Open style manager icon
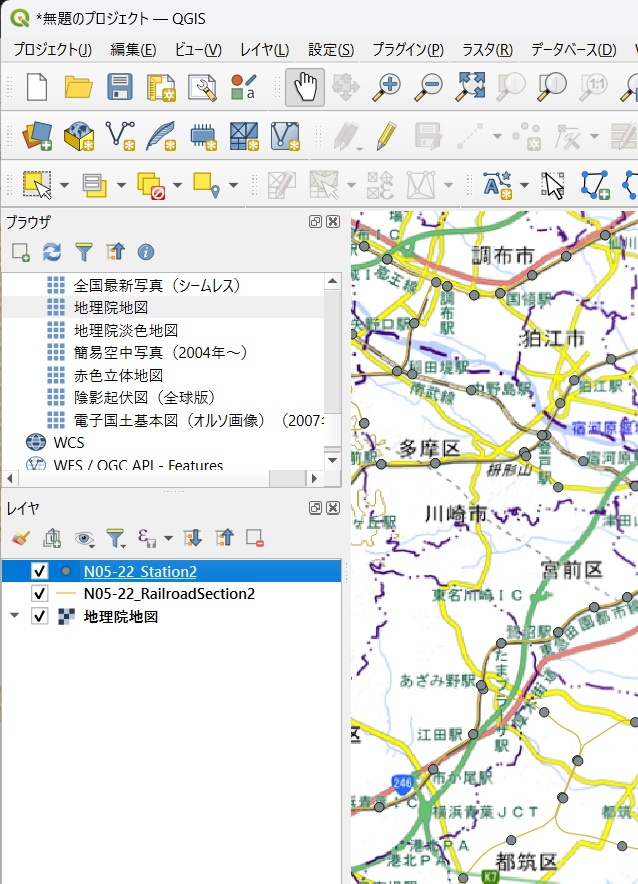The width and height of the screenshot is (638, 884). tap(243, 87)
